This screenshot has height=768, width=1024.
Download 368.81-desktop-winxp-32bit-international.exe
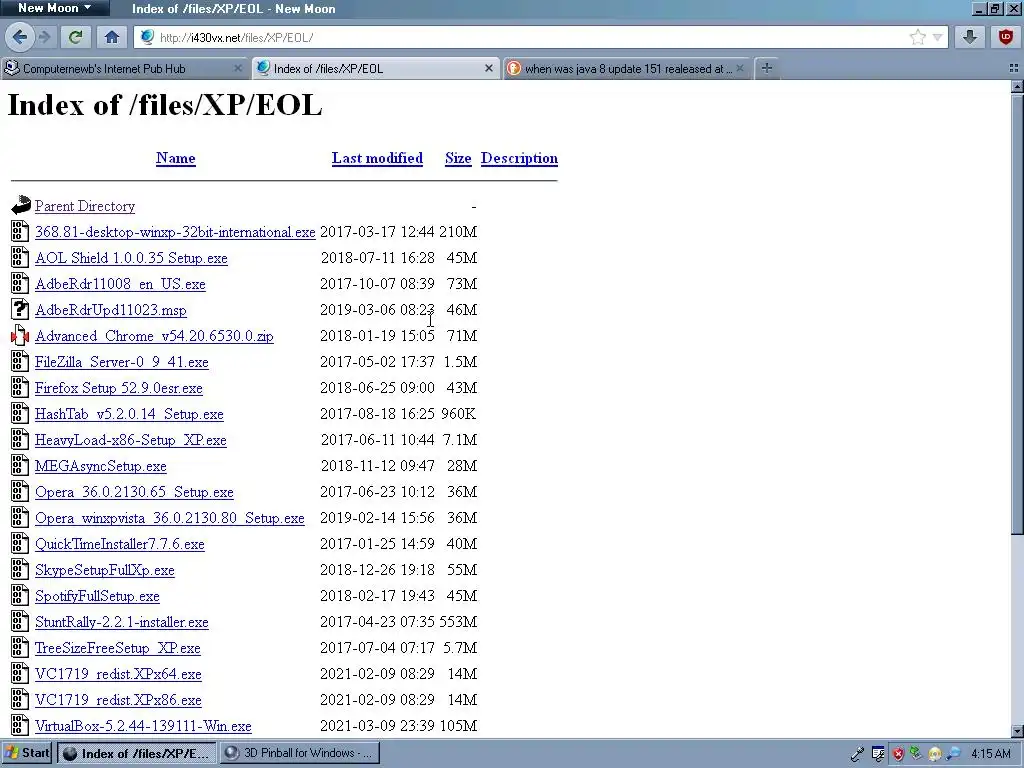point(175,232)
